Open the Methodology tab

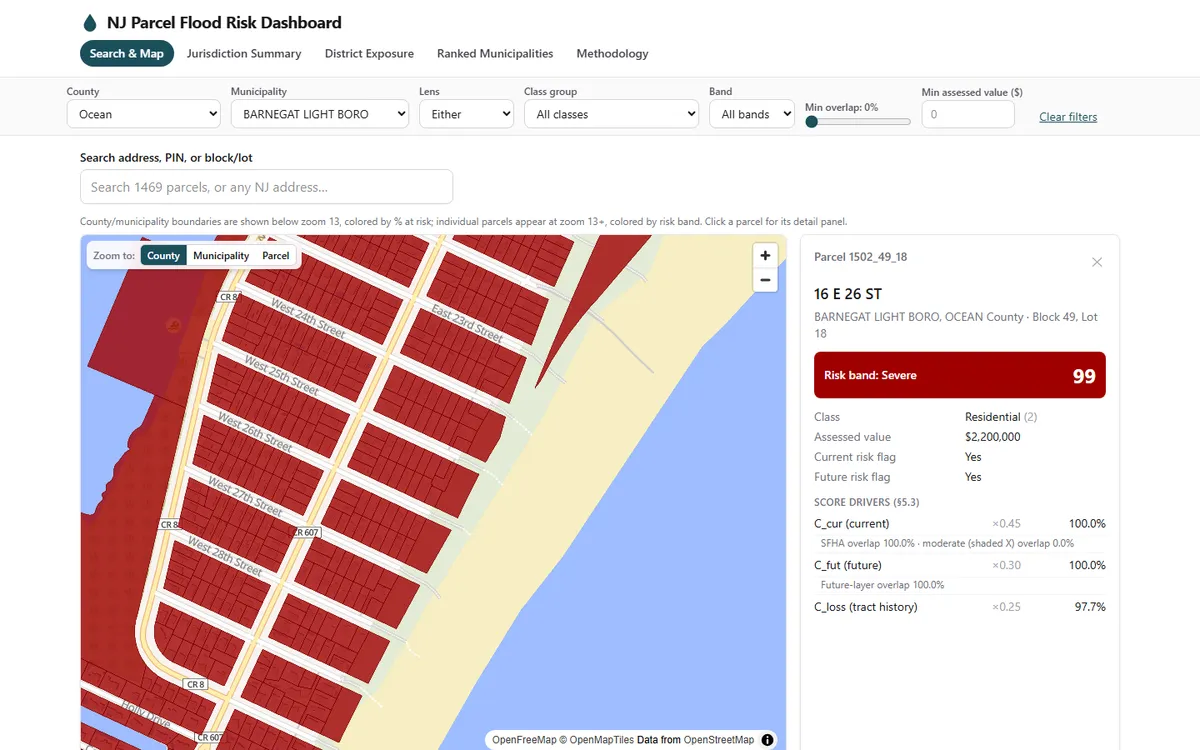tap(612, 54)
